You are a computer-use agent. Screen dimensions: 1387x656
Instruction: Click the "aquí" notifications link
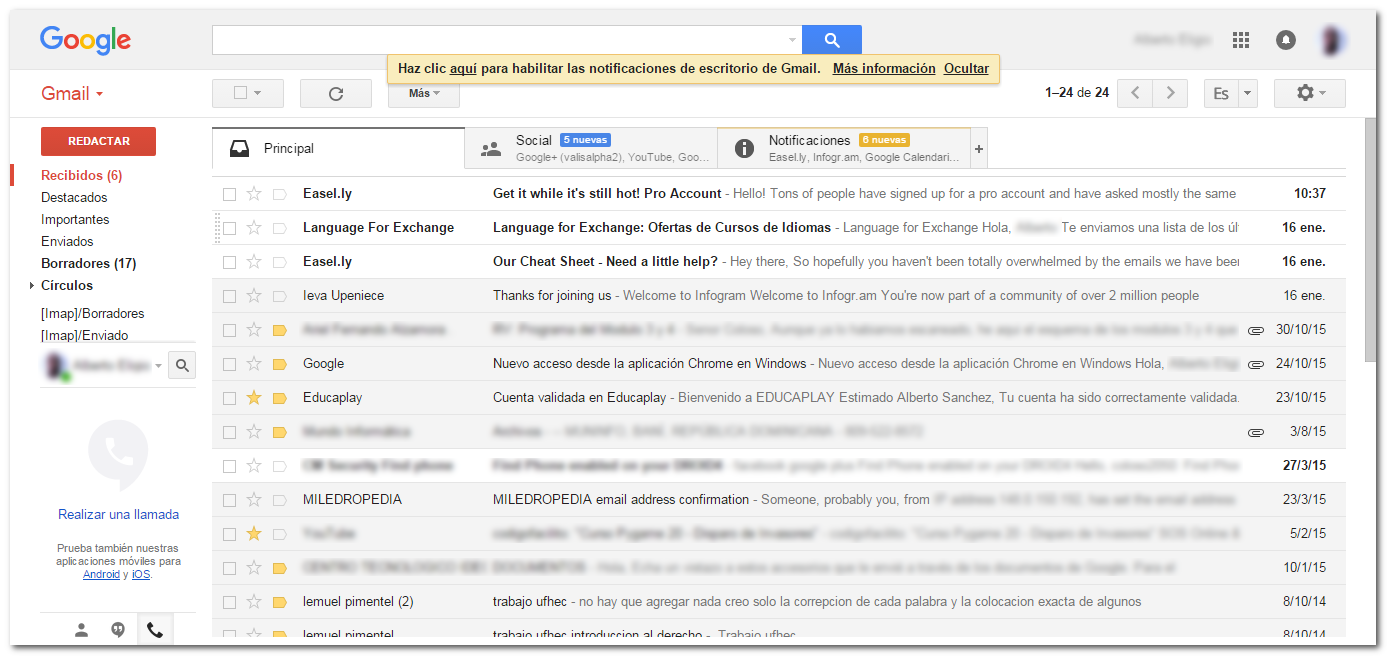point(463,68)
